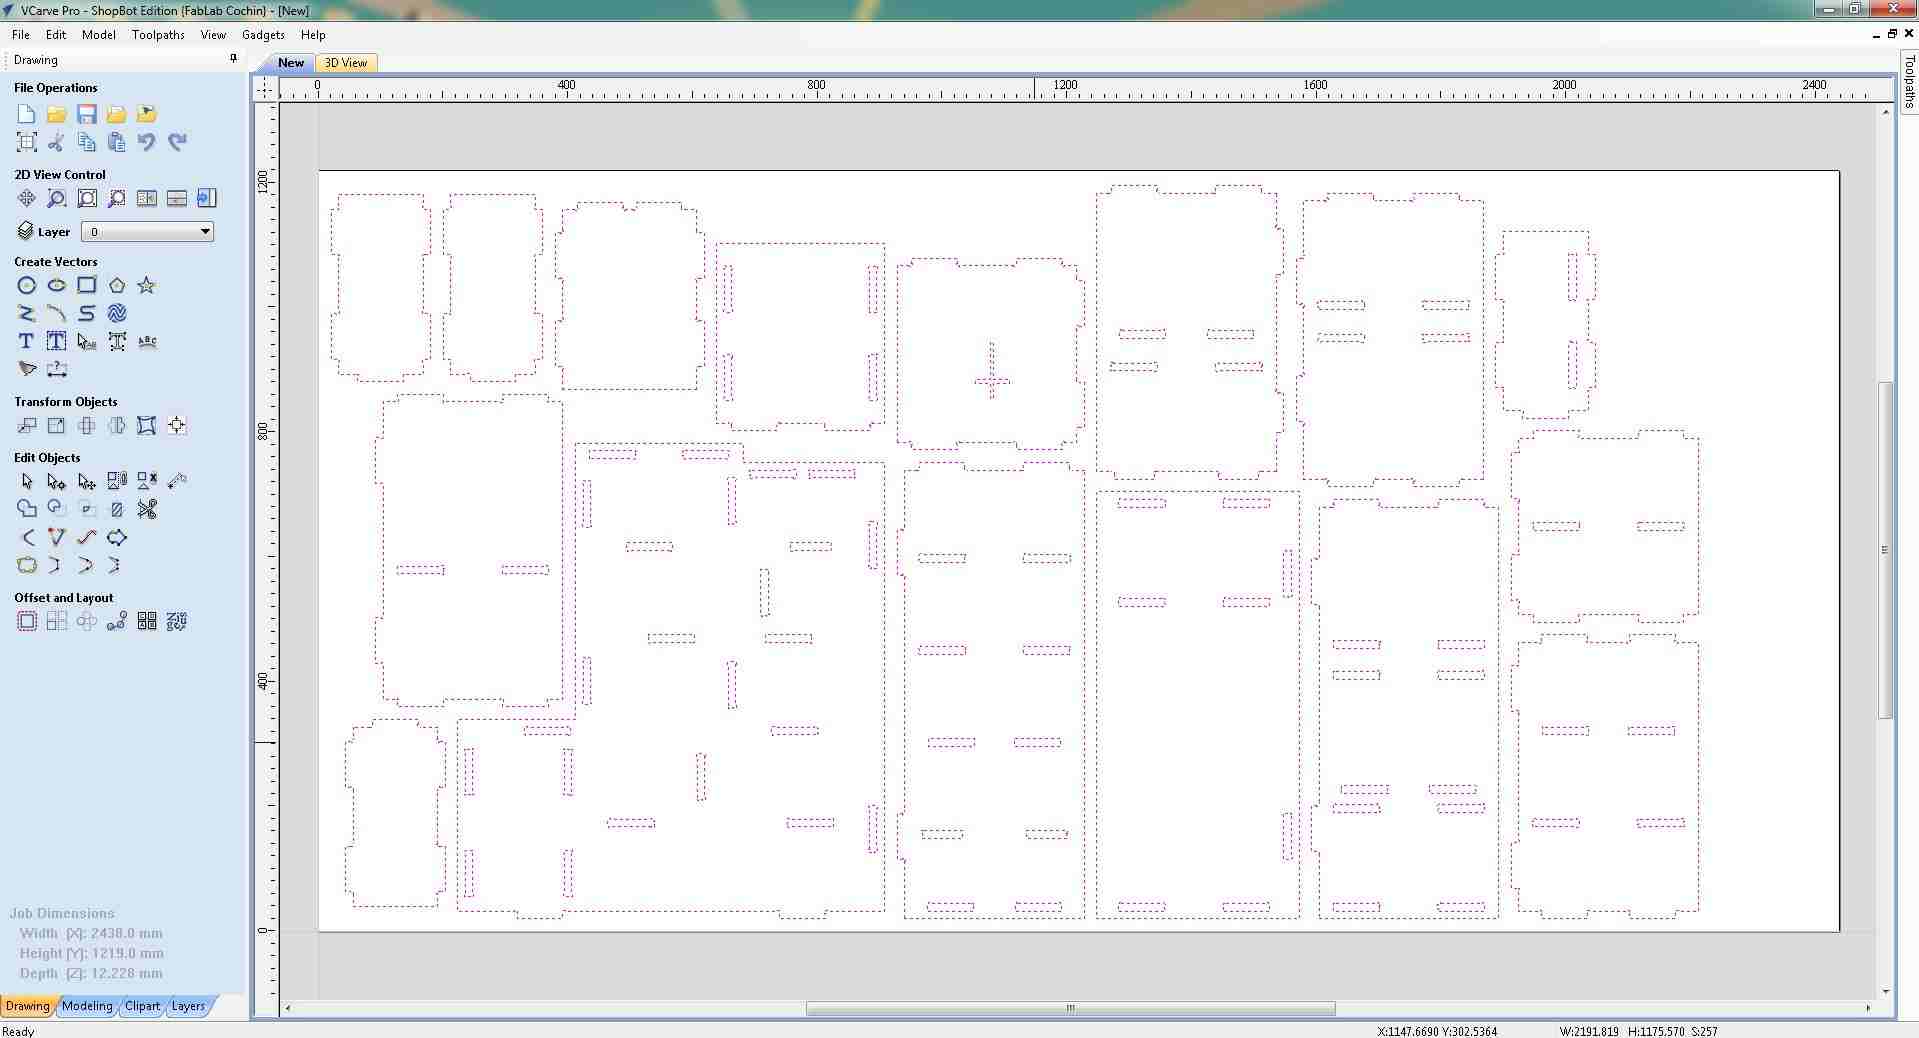Click the Save File icon

click(x=87, y=114)
